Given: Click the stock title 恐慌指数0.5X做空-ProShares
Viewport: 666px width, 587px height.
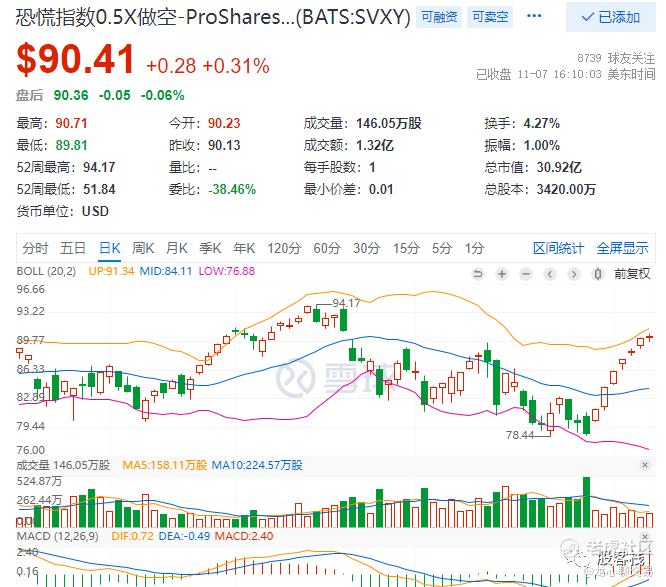Looking at the screenshot, I should click(x=213, y=18).
